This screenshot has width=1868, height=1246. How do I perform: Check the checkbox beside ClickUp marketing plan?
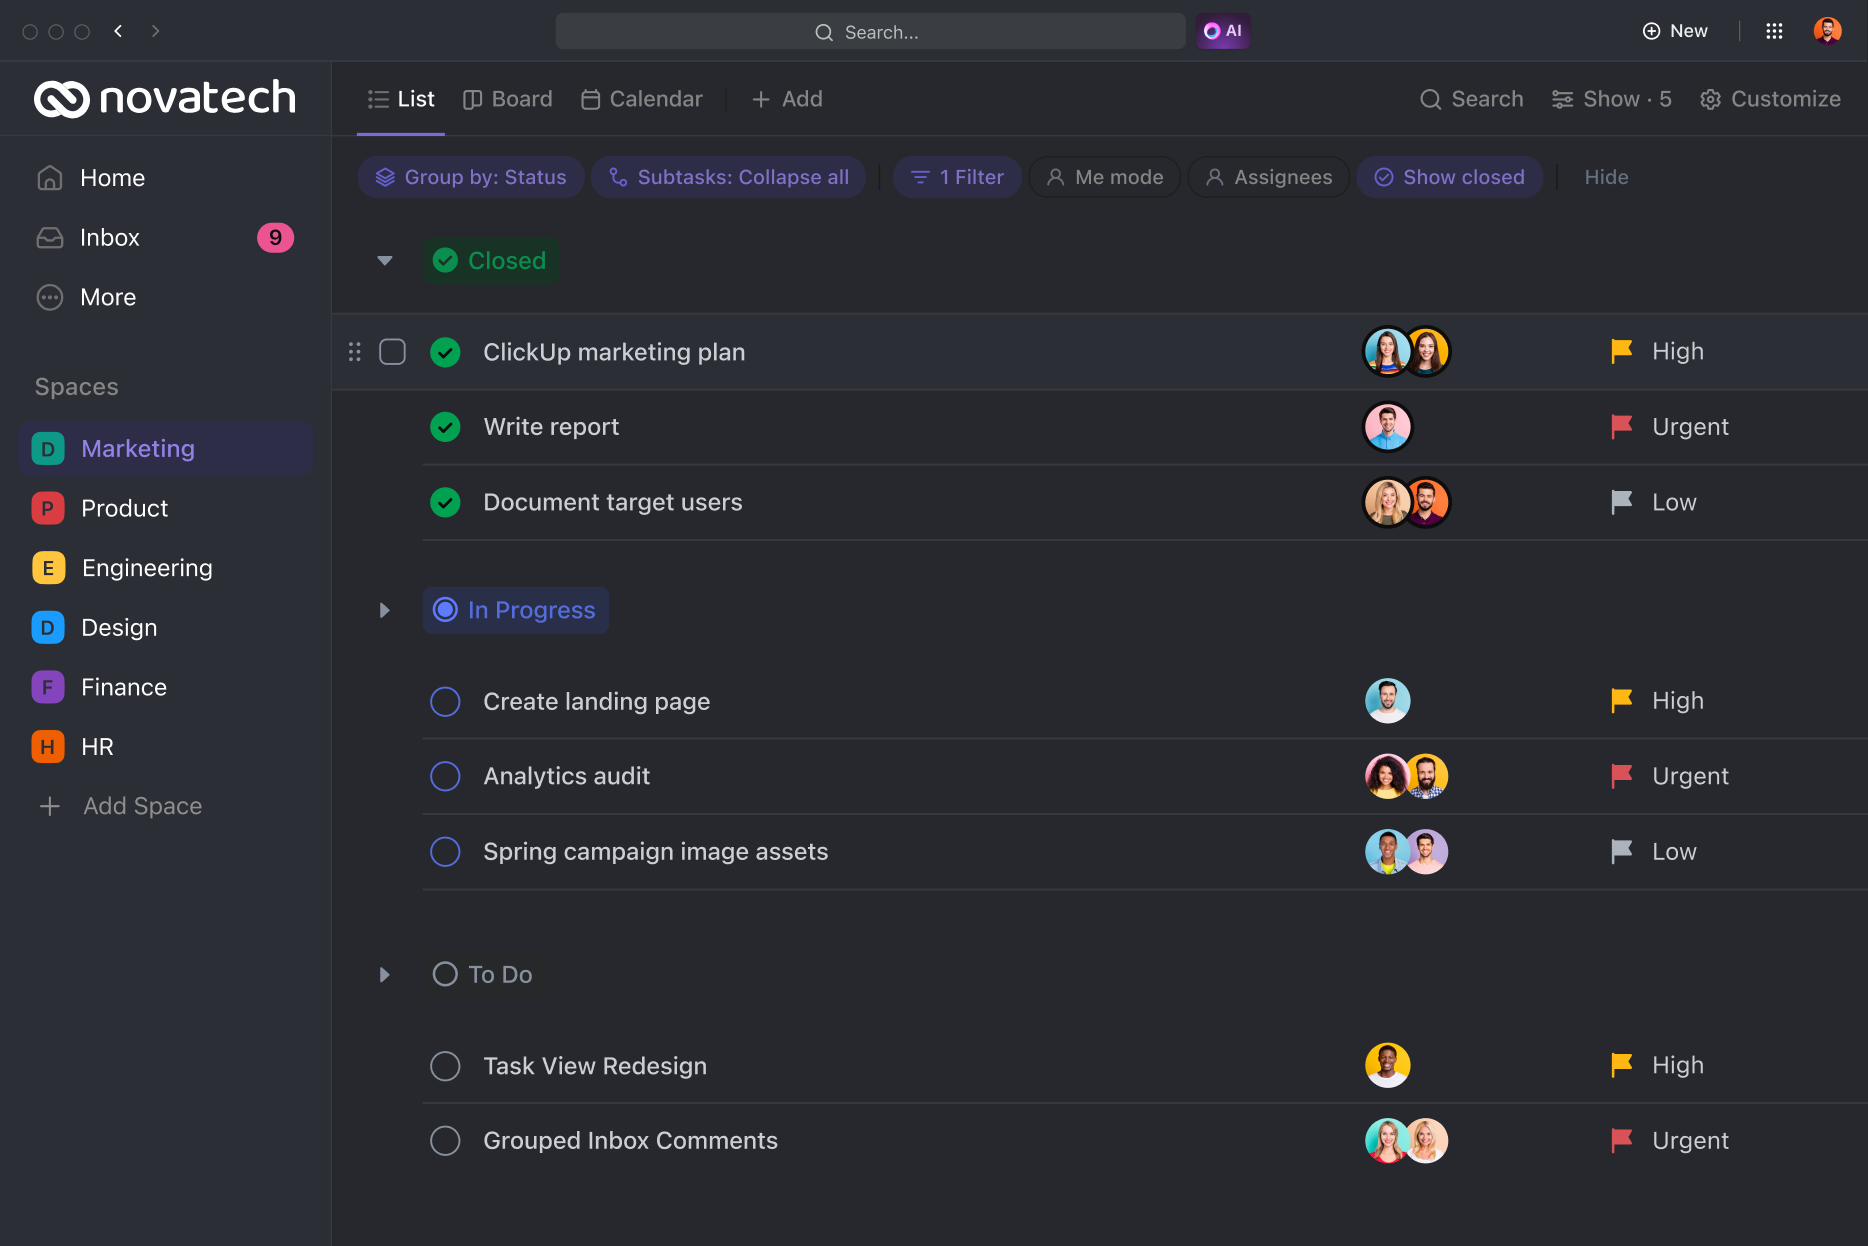coord(393,352)
